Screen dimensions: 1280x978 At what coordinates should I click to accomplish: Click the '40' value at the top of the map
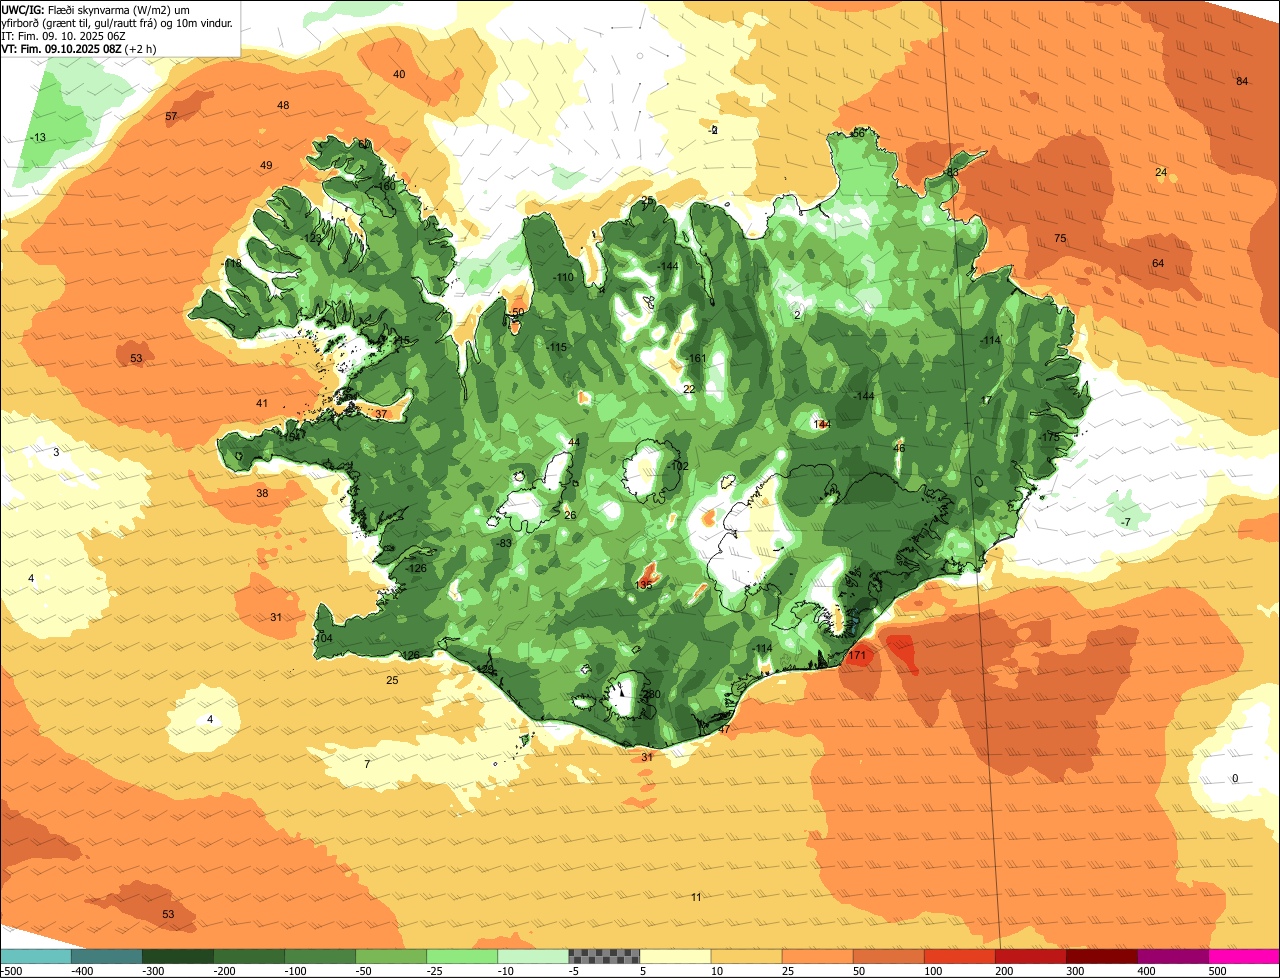[x=399, y=75]
